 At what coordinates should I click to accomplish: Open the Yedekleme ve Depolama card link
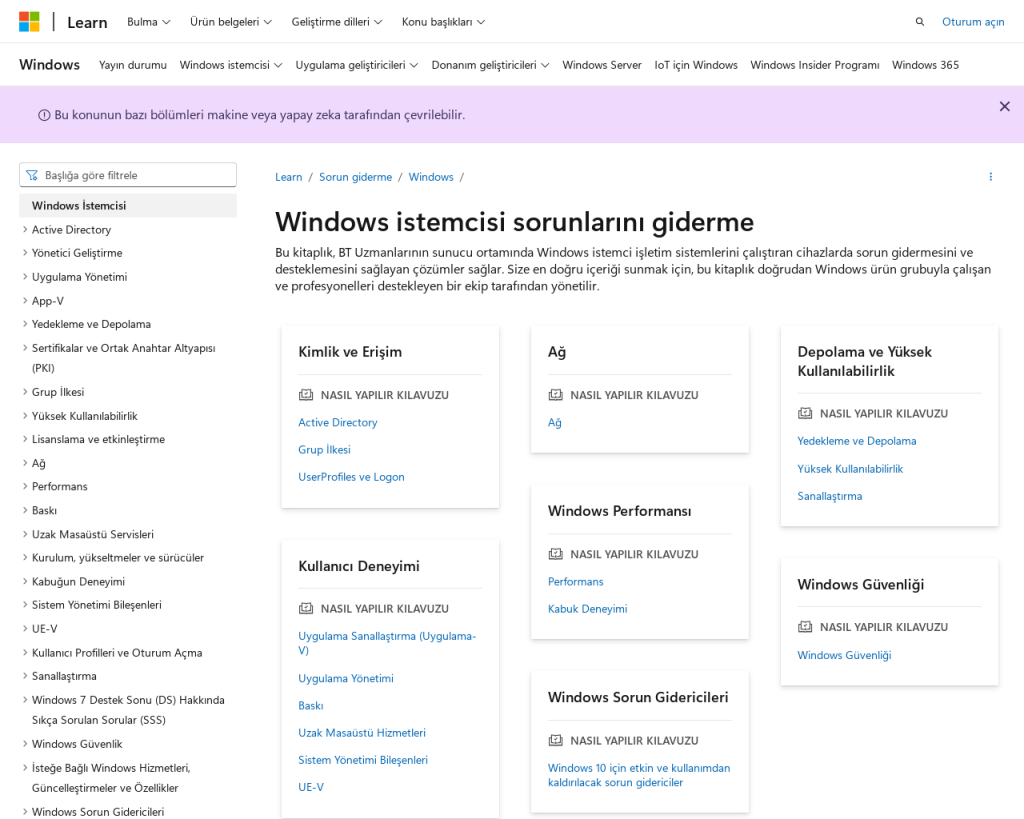(x=857, y=441)
